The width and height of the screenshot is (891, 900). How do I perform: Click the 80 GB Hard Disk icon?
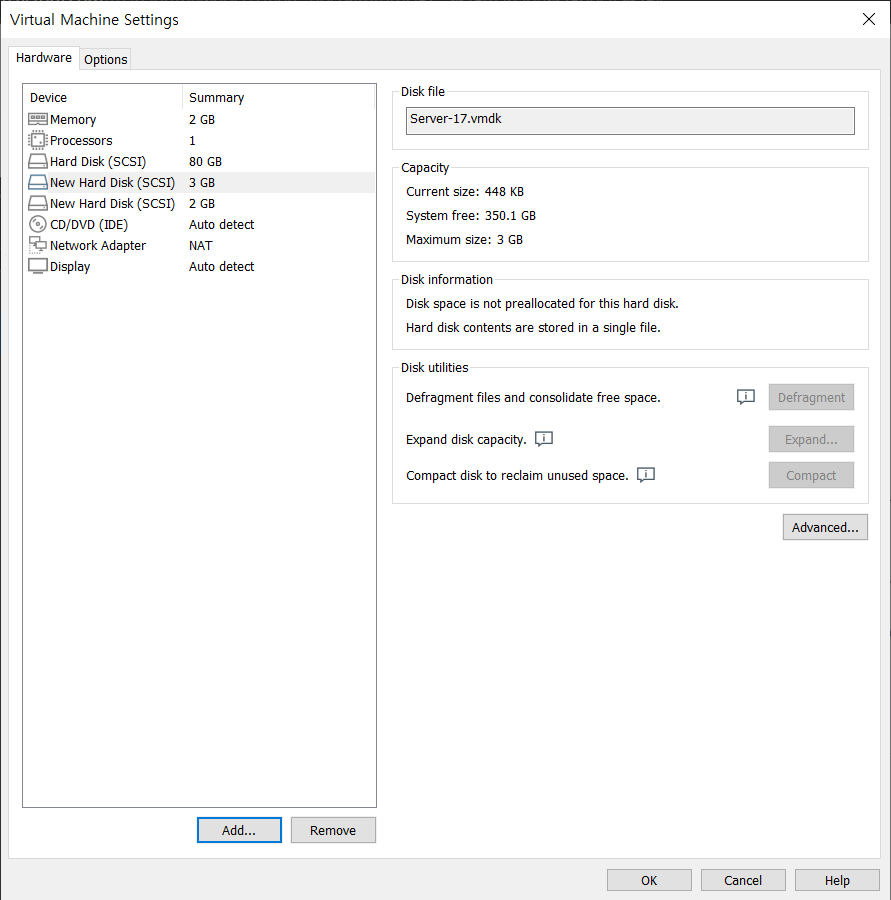click(x=37, y=161)
